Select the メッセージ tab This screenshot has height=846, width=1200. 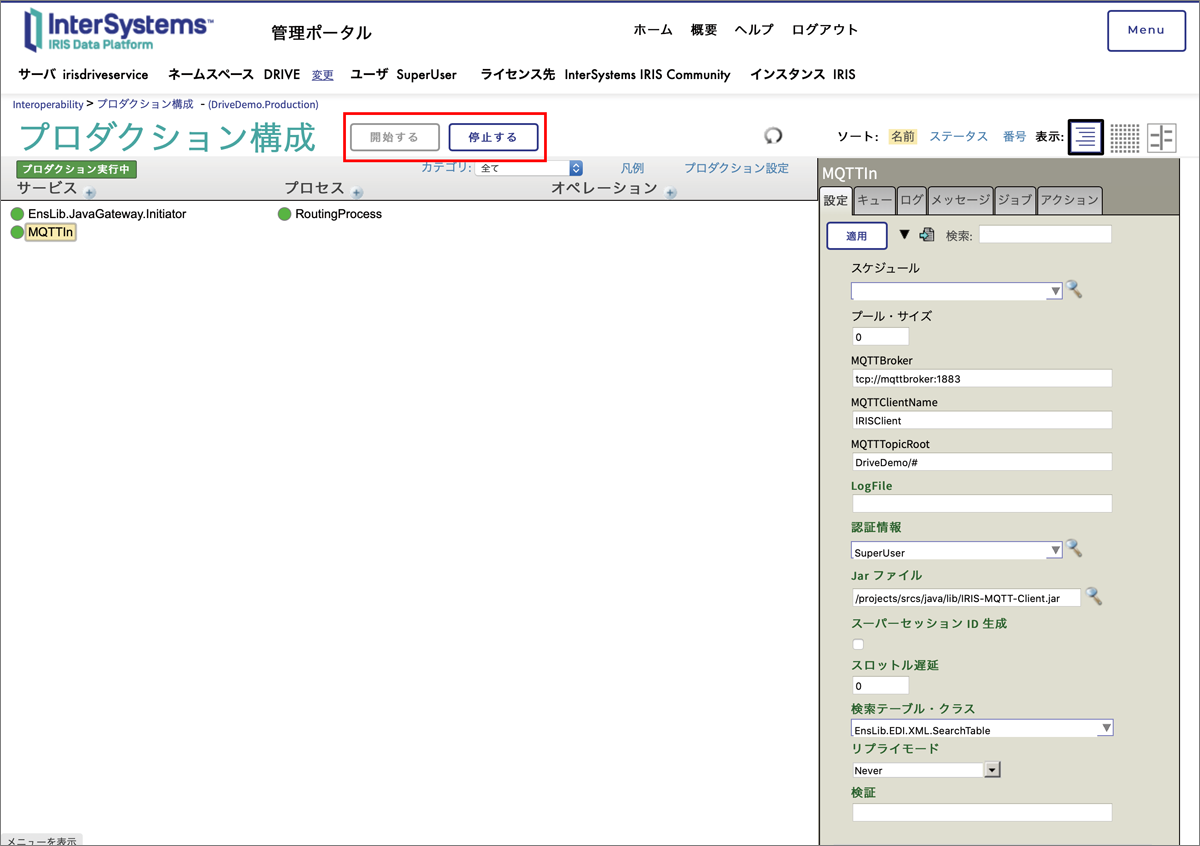961,200
